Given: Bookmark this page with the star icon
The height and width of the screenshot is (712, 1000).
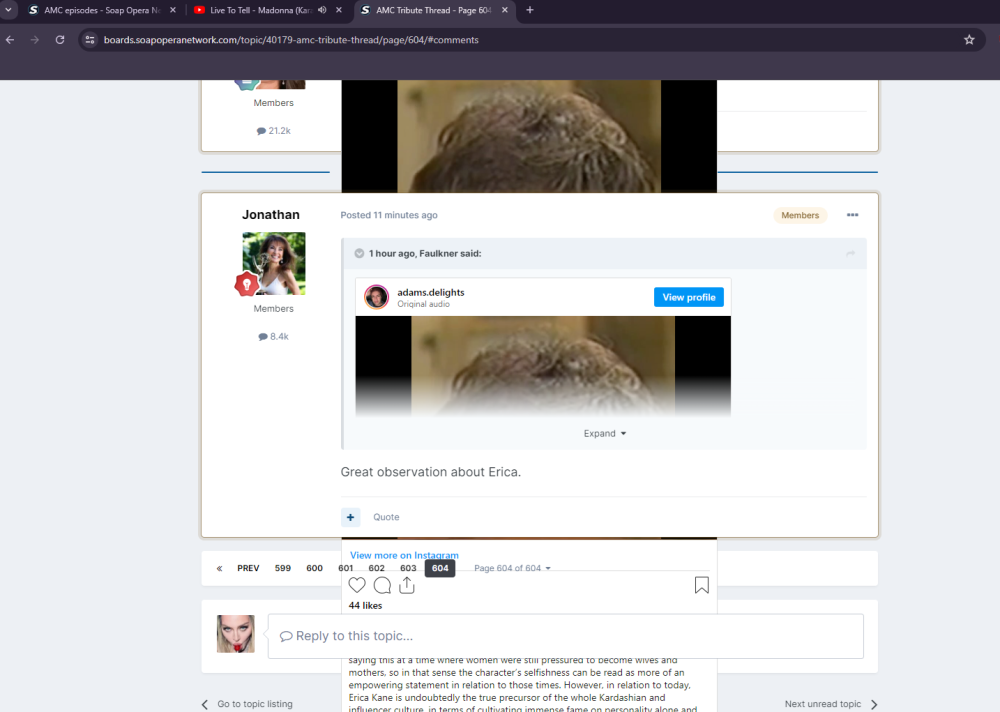Looking at the screenshot, I should click(x=969, y=40).
